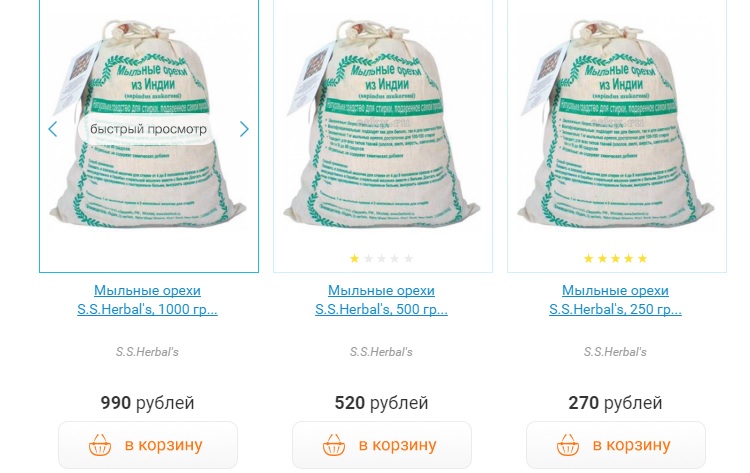
Task: Click basket icon under 270 рублей product
Action: 568,445
